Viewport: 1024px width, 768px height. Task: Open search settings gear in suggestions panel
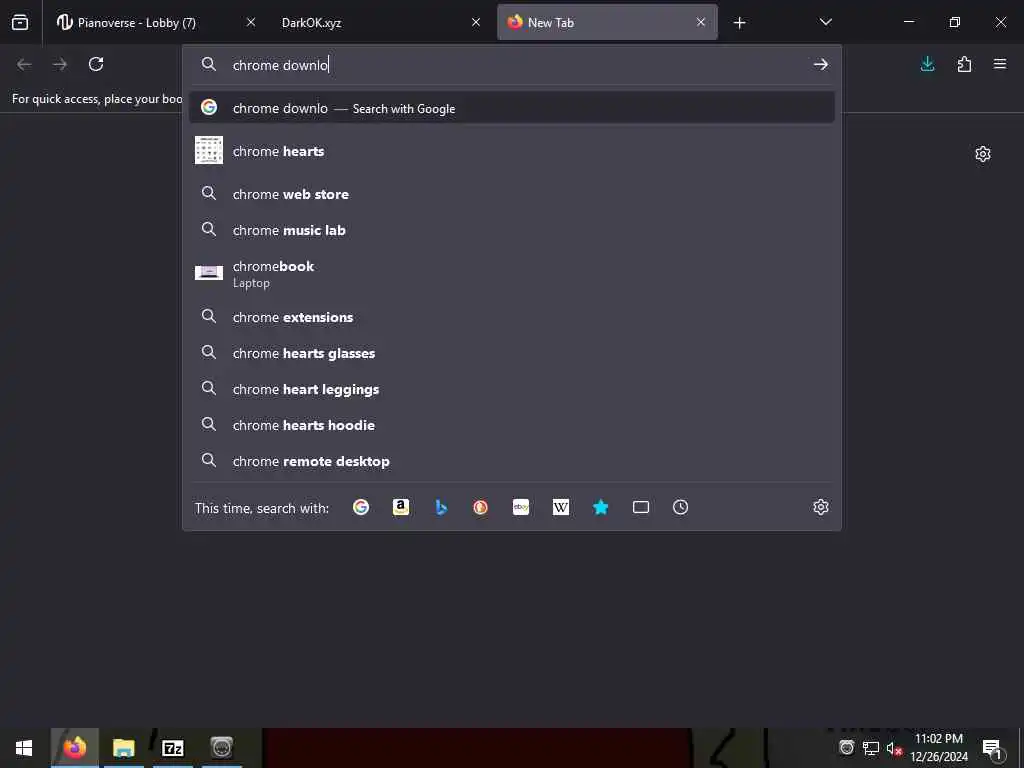click(821, 507)
